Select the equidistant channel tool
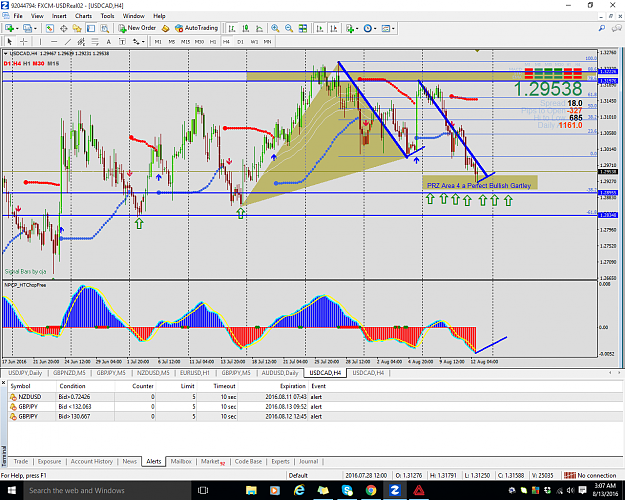Viewport: 625px width, 500px height. click(81, 41)
